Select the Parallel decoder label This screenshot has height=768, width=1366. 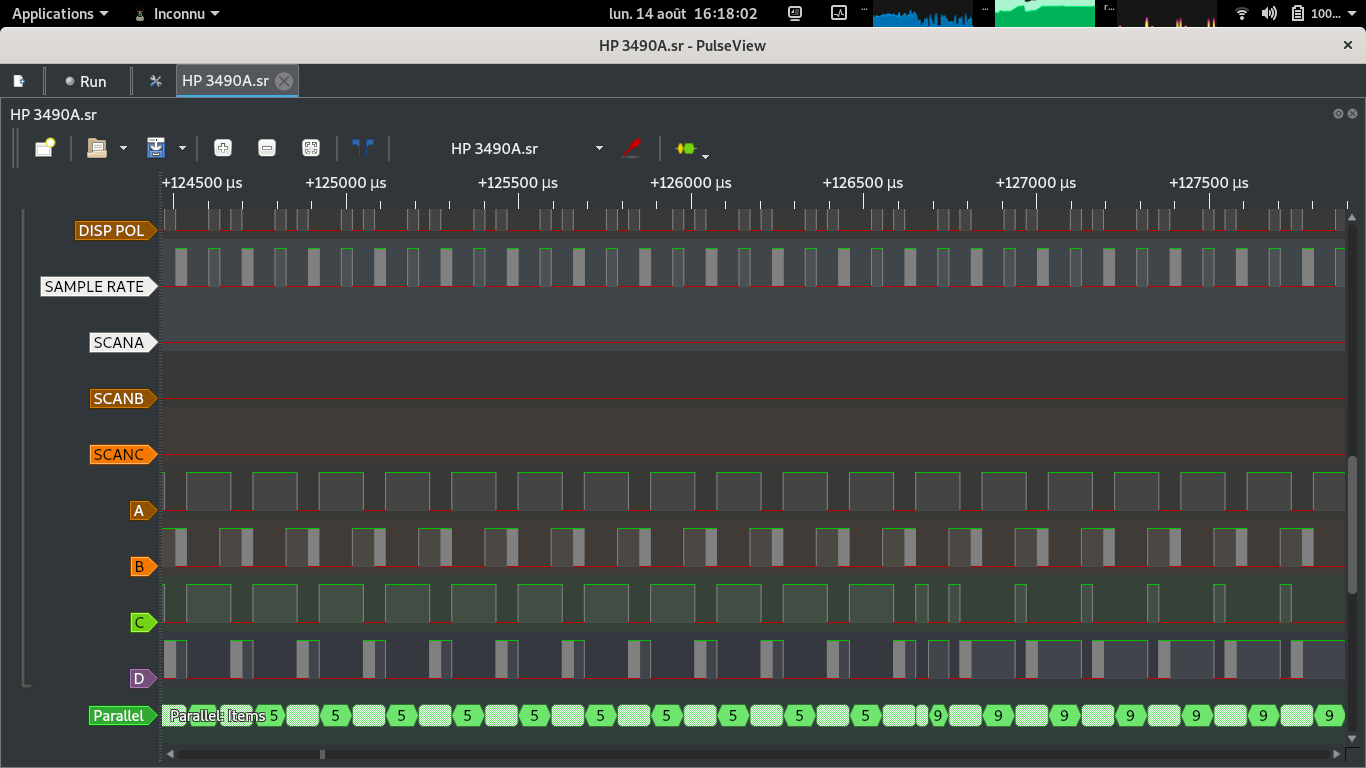click(x=123, y=716)
